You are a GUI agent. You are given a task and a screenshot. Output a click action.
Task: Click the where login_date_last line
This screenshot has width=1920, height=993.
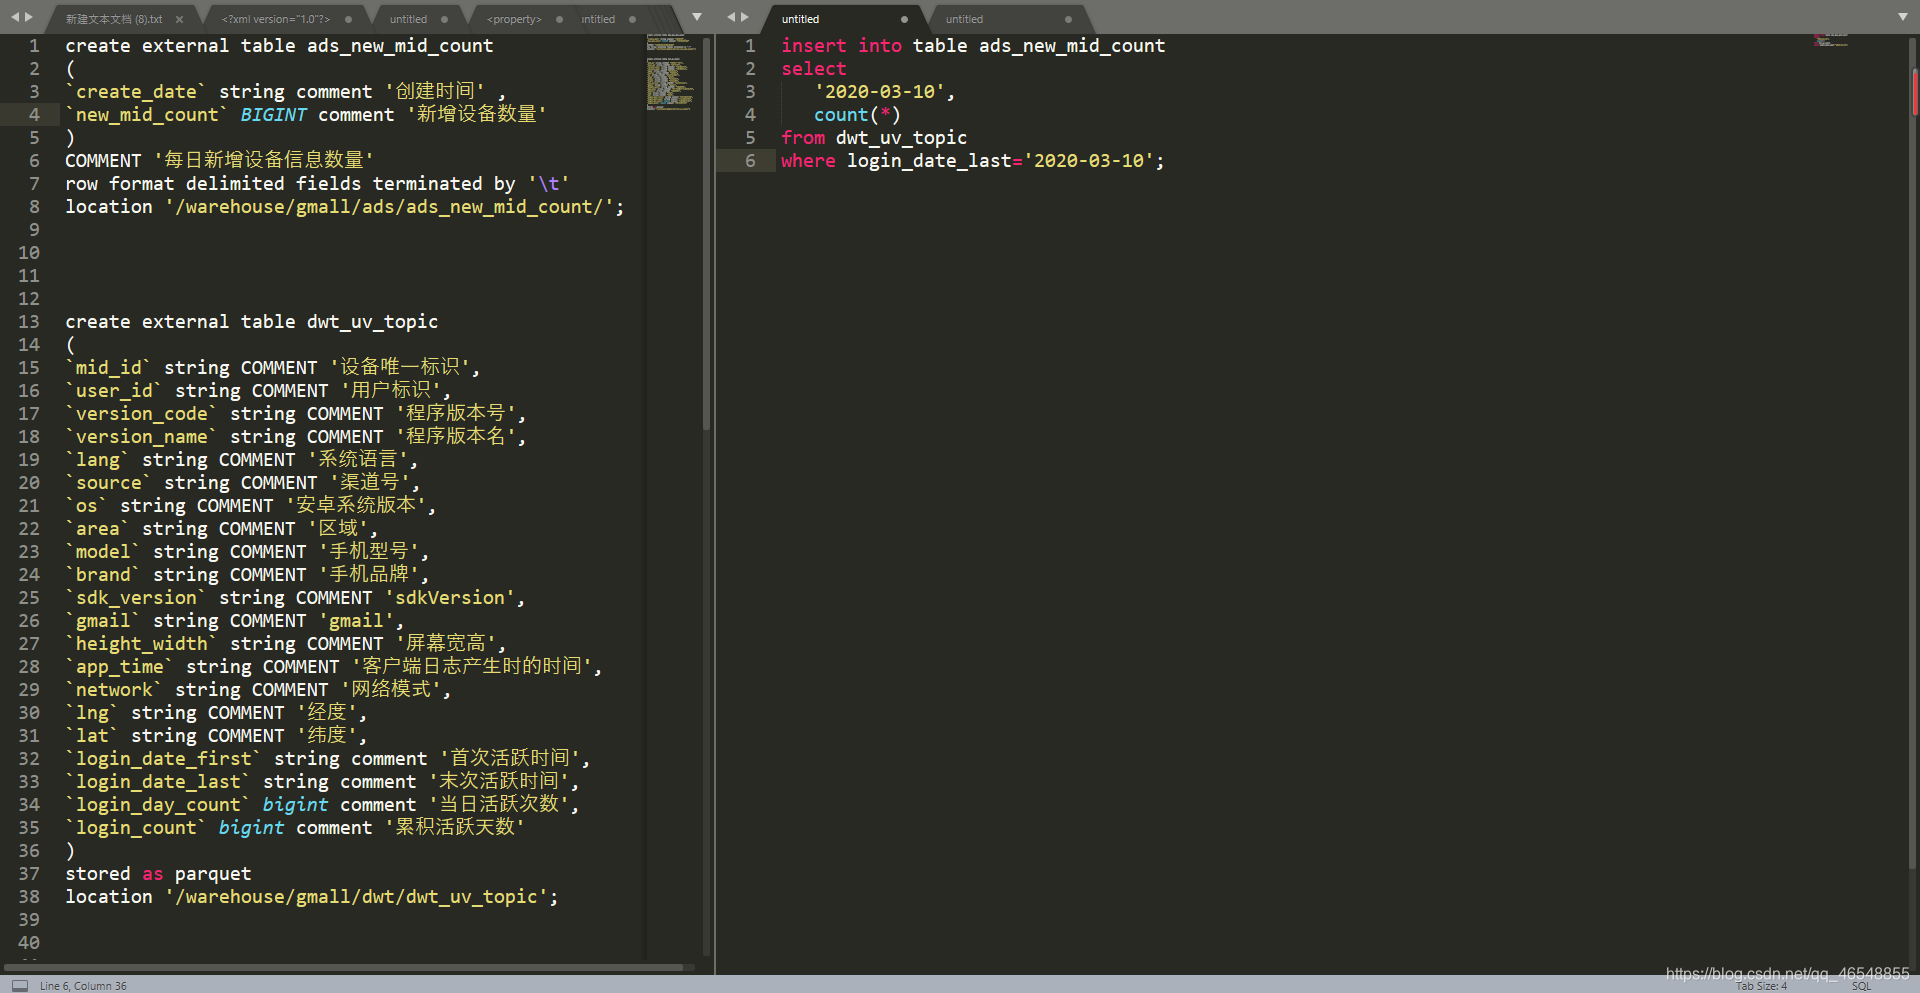point(973,161)
